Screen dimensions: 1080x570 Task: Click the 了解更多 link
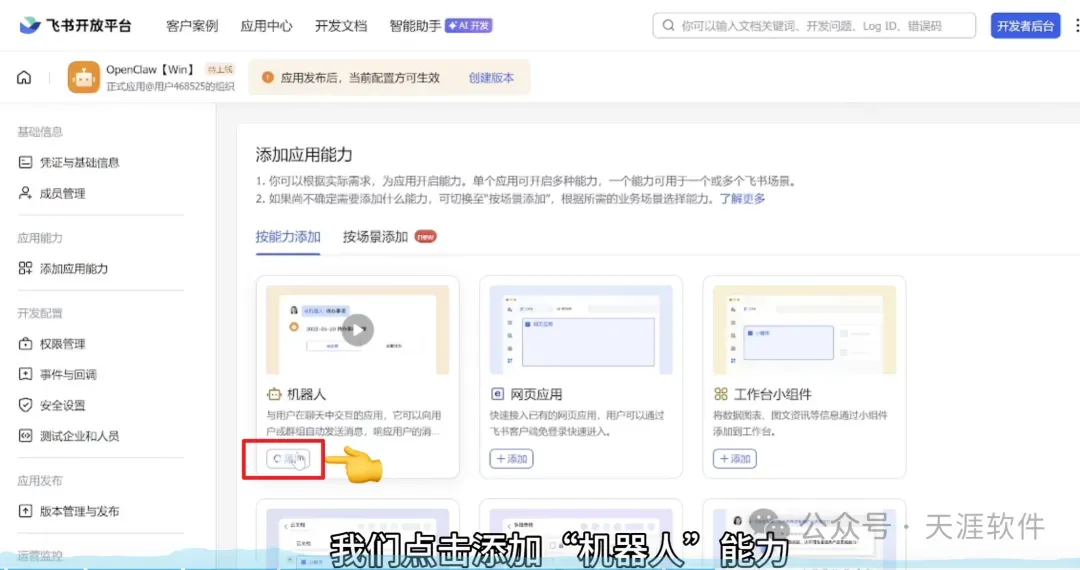click(742, 198)
